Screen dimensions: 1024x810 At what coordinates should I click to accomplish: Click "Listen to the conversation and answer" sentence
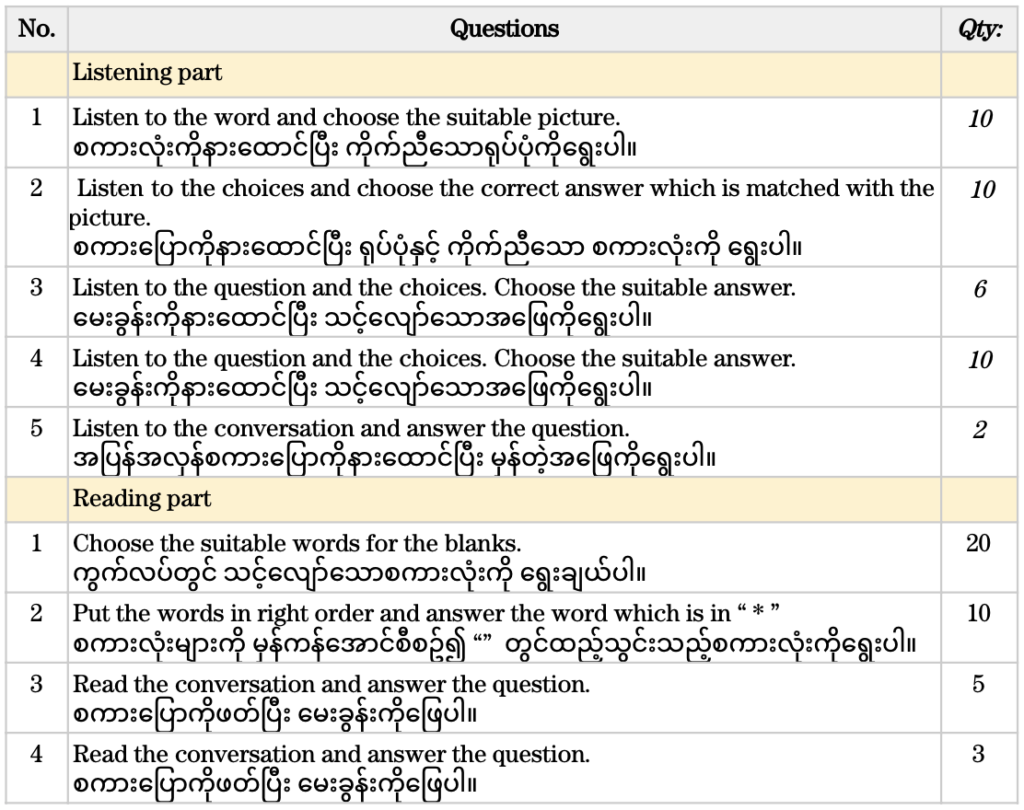pyautogui.click(x=351, y=429)
